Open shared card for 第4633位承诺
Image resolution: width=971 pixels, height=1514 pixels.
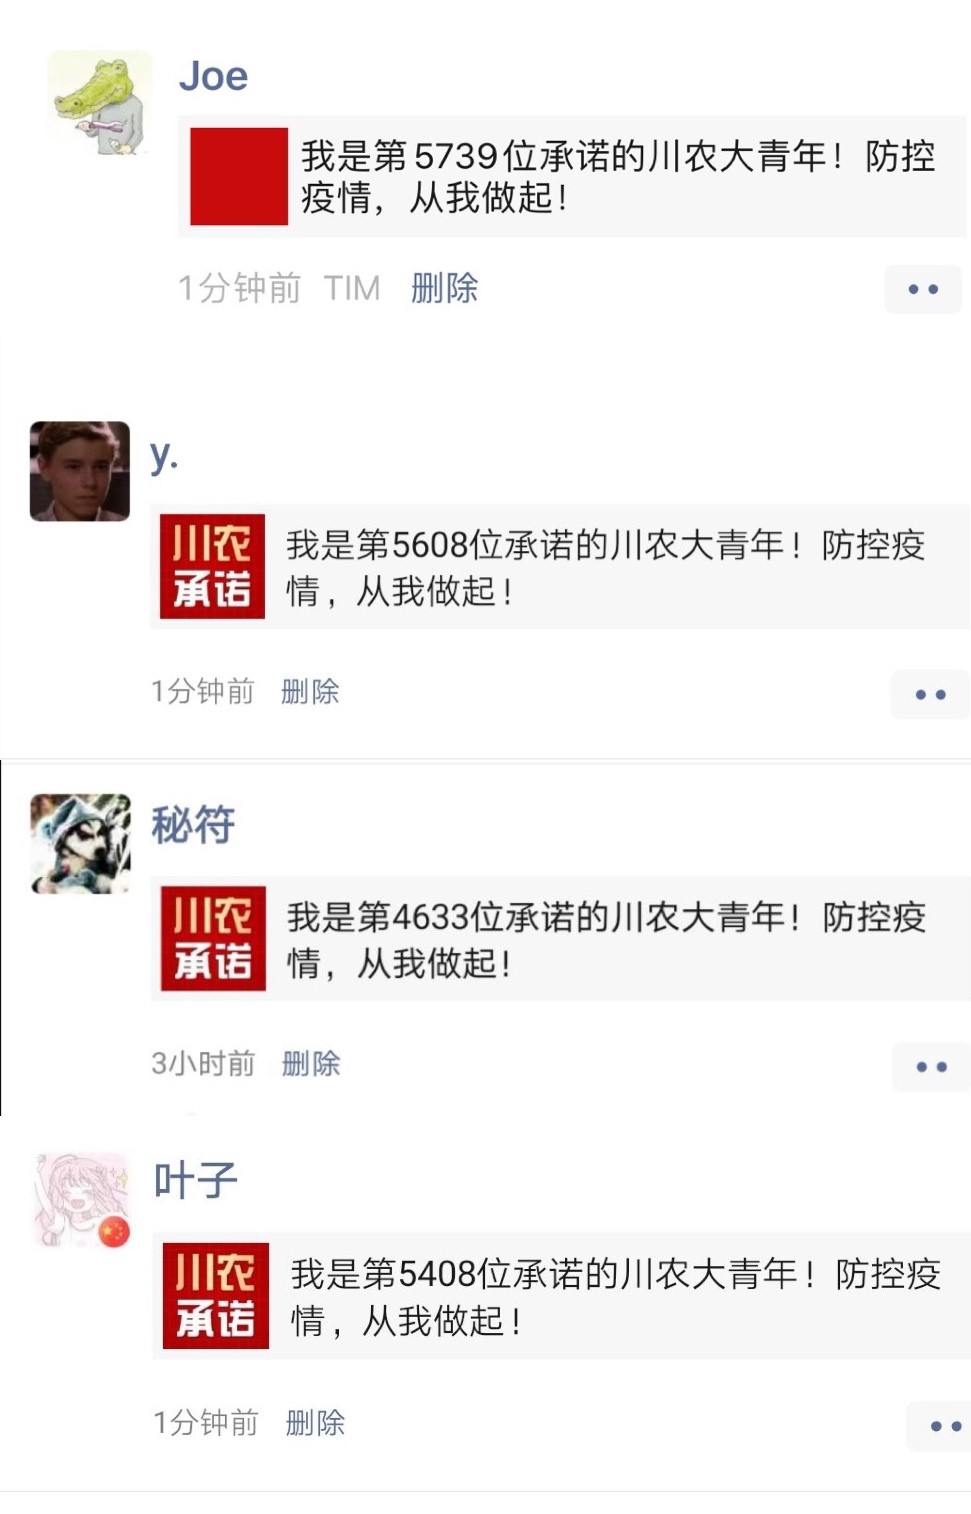pos(560,938)
